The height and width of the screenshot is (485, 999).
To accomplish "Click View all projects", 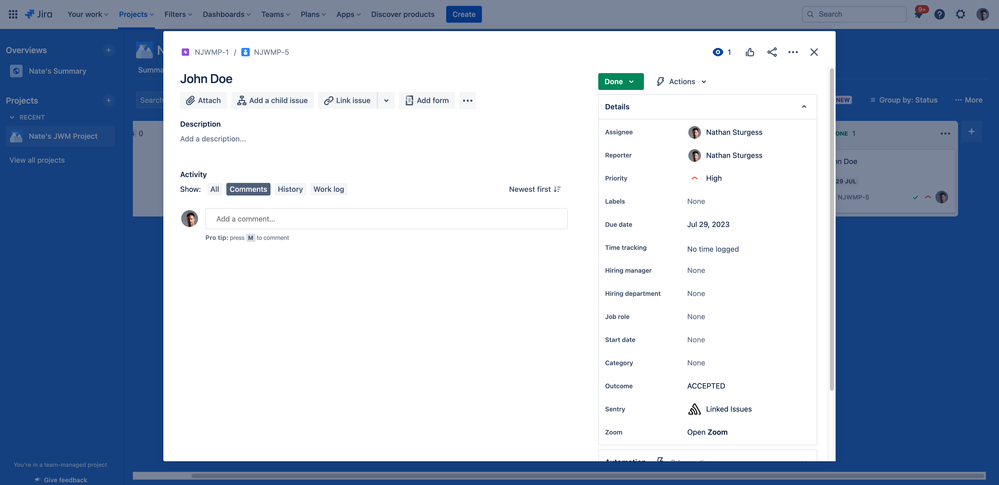I will pyautogui.click(x=37, y=161).
